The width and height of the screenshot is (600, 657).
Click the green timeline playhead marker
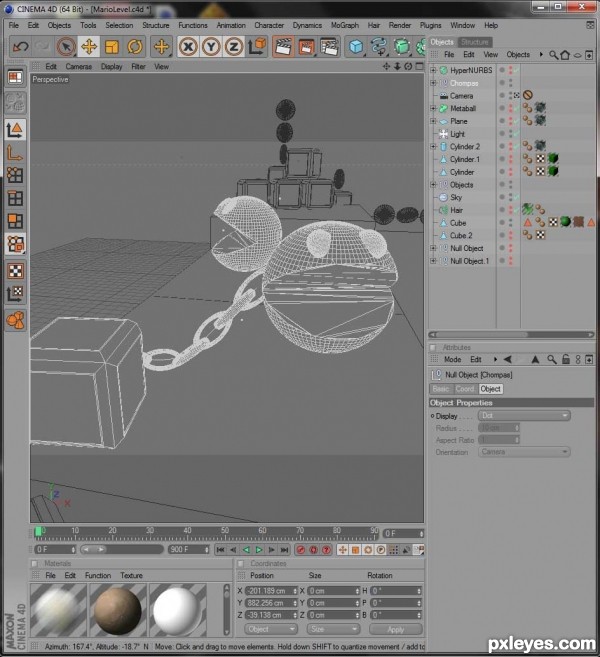(x=38, y=532)
